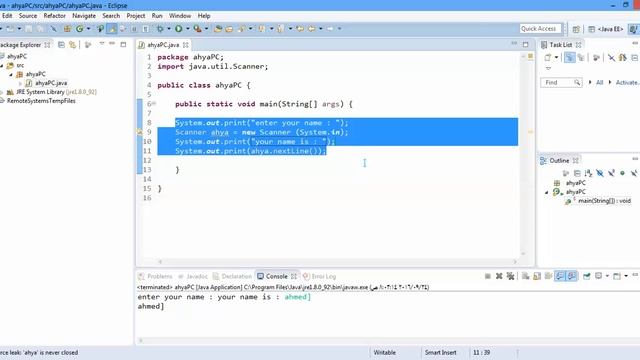Open the External Tools dropdown arrow
The width and height of the screenshot is (640, 360).
click(x=206, y=29)
